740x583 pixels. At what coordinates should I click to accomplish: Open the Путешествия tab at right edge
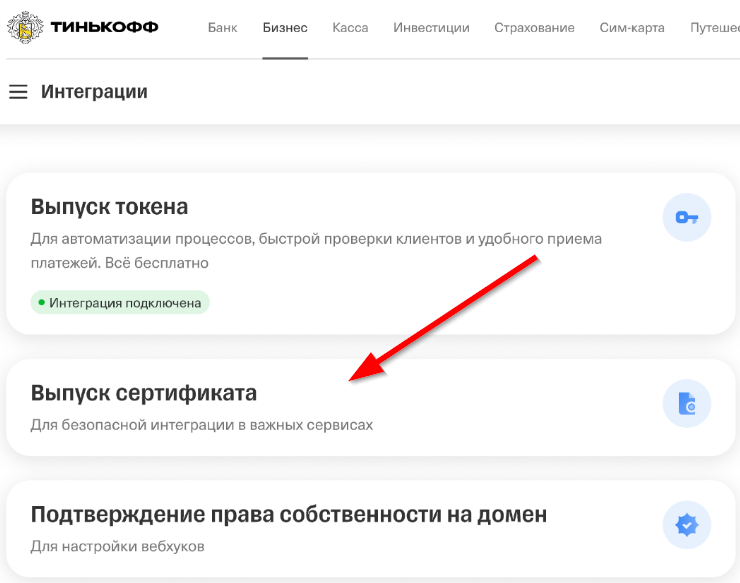point(715,28)
